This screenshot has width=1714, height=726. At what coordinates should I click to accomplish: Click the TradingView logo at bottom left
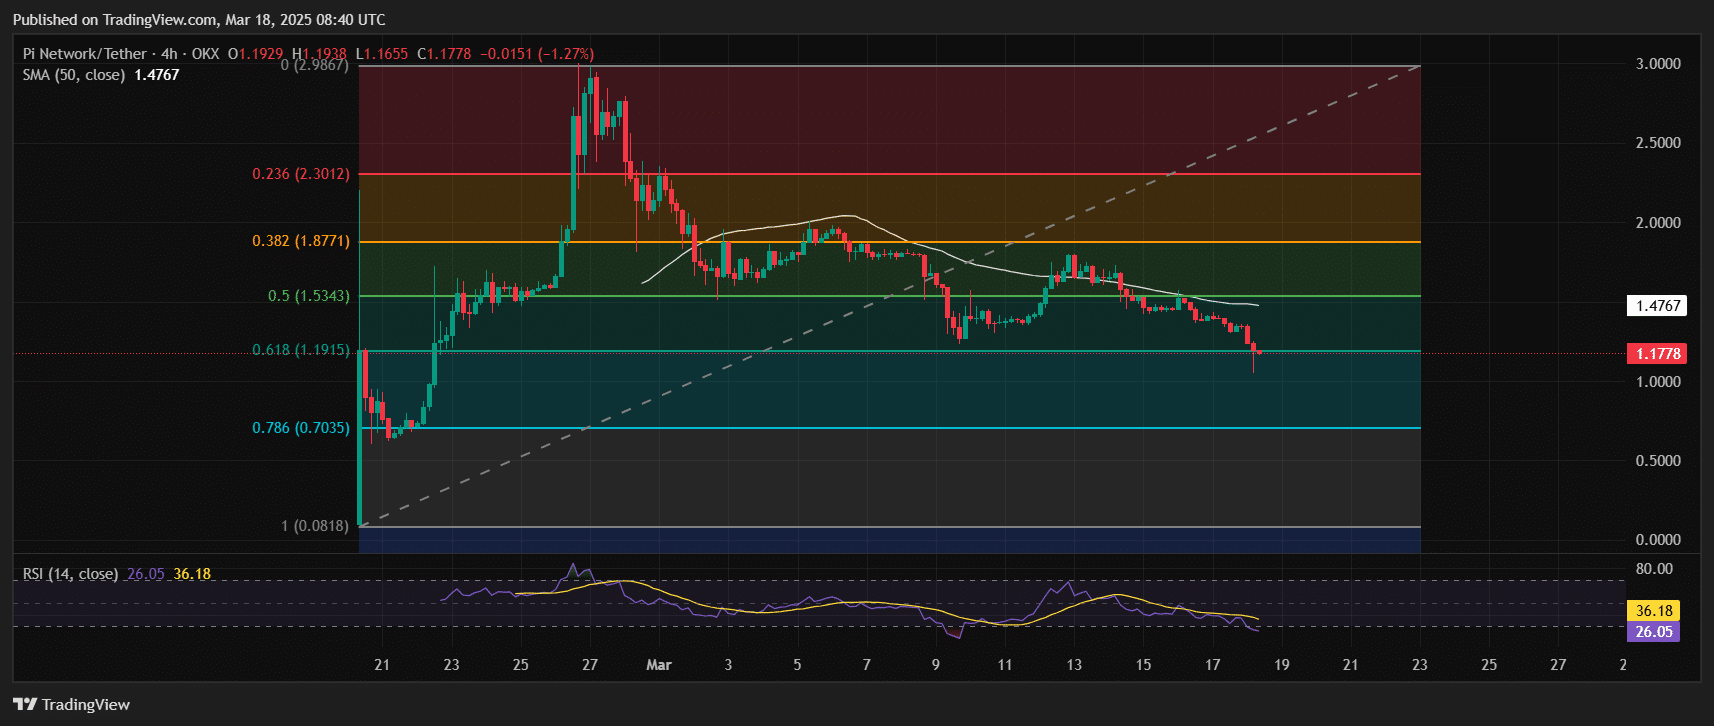click(71, 705)
